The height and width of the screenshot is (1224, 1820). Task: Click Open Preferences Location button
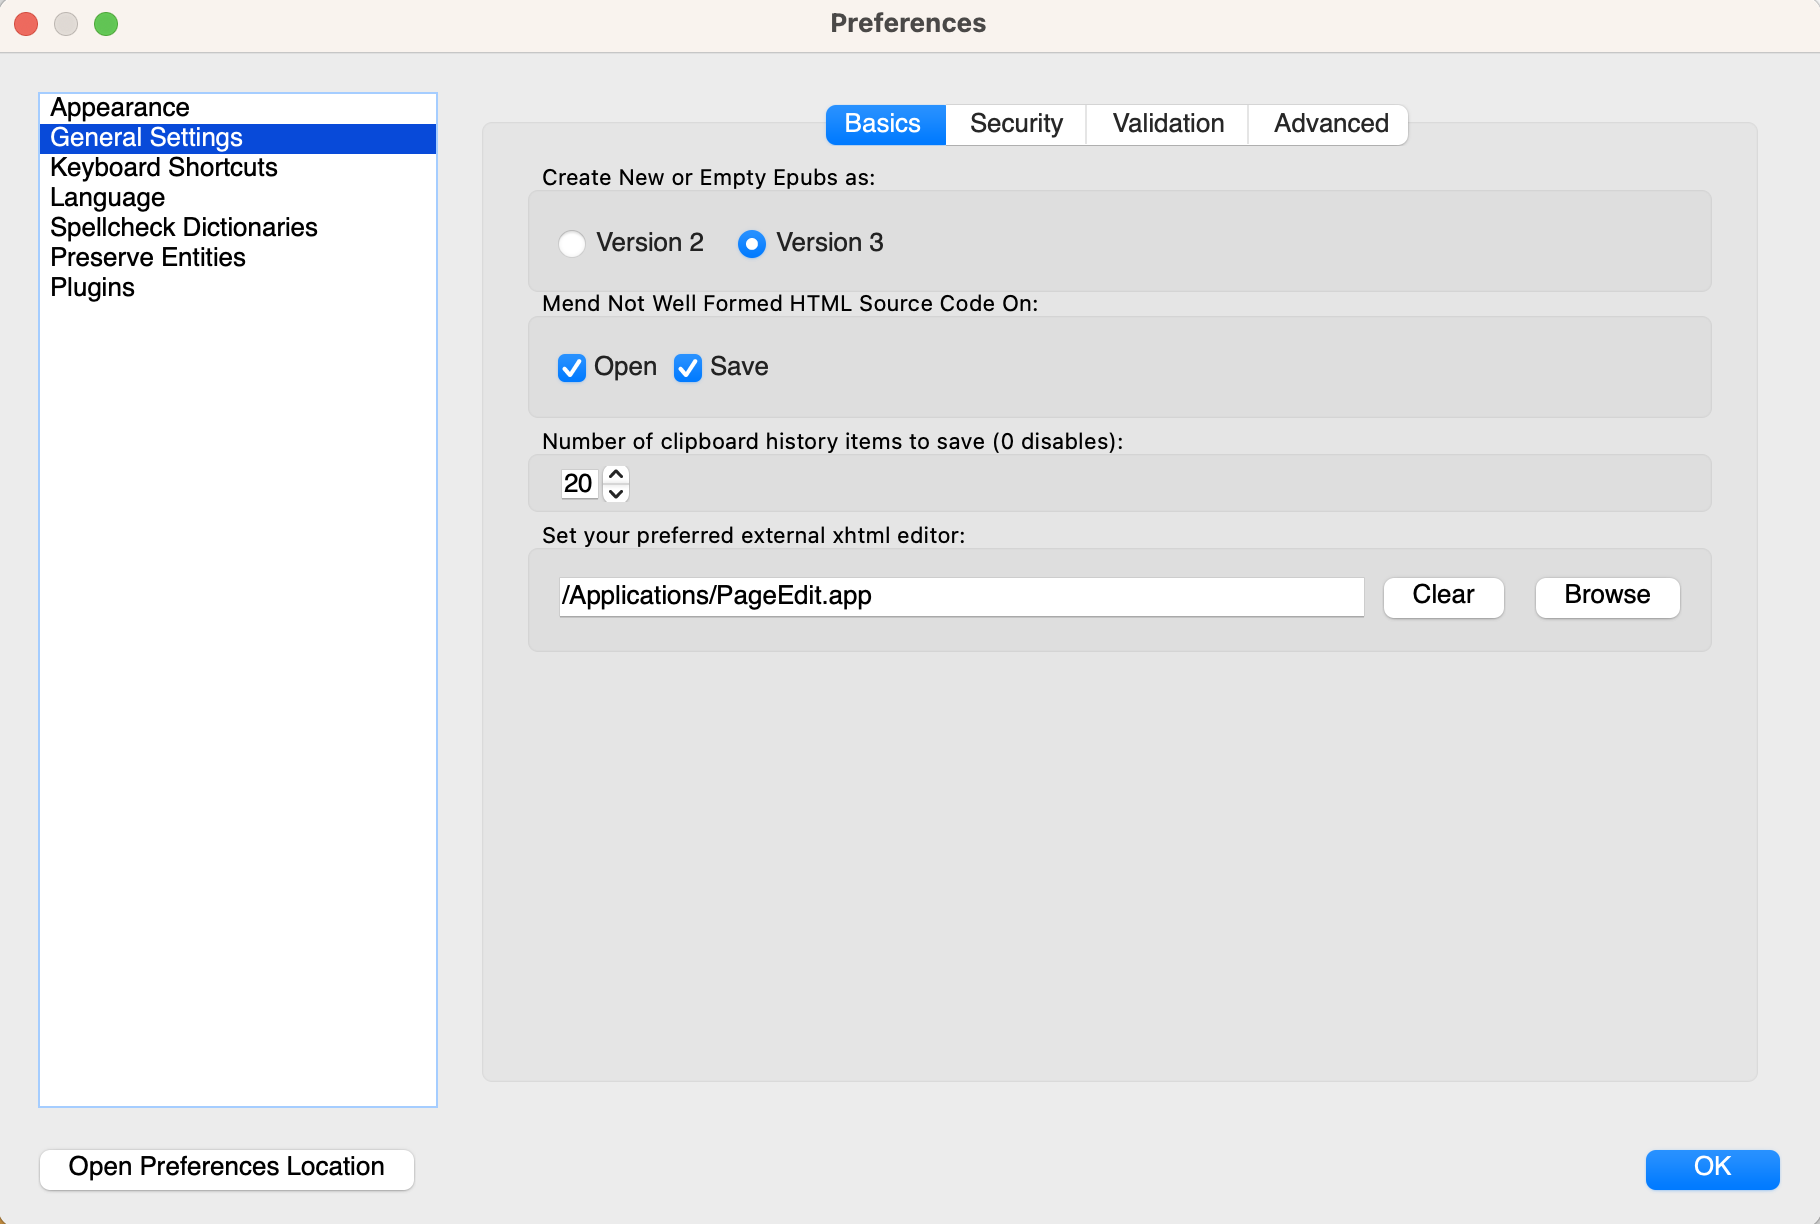[x=226, y=1168]
